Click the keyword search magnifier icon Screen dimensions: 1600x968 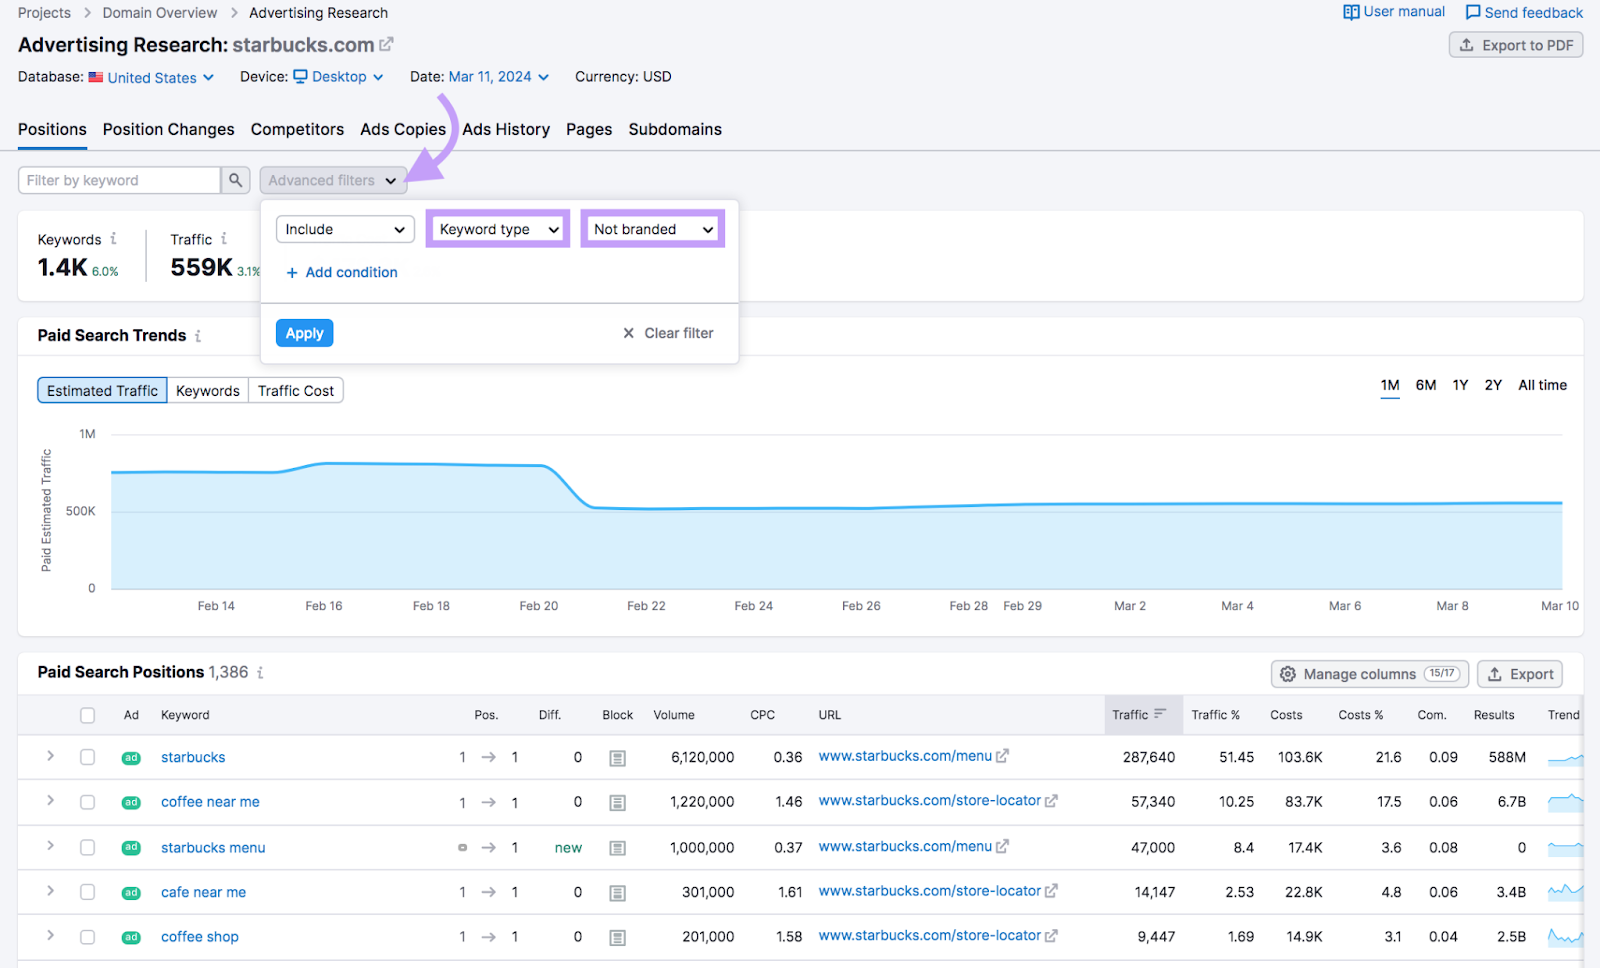(x=235, y=180)
